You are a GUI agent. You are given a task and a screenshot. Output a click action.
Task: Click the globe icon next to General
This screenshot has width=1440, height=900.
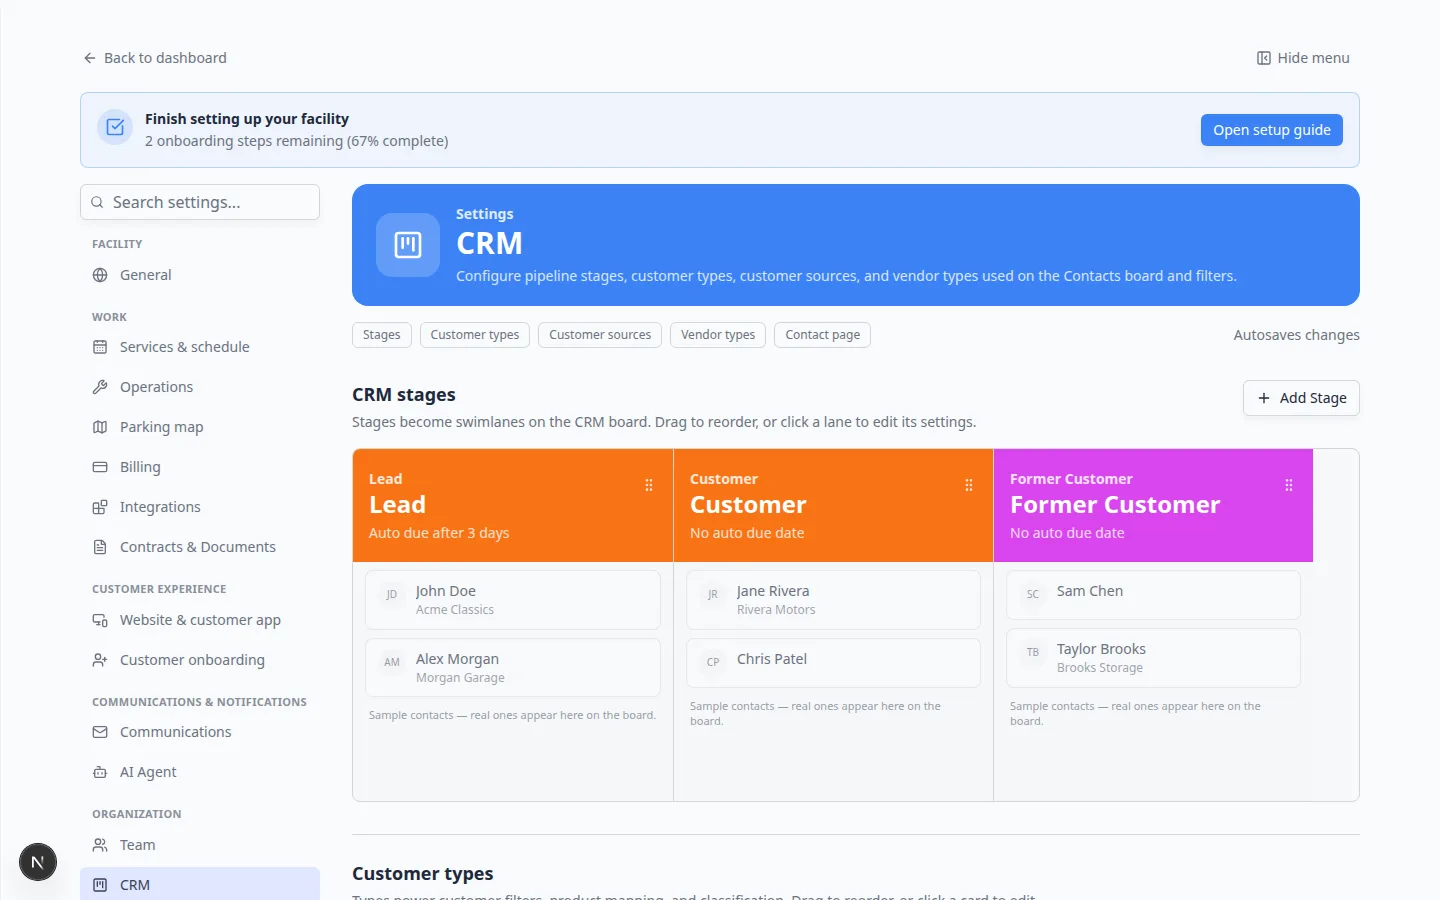point(100,275)
